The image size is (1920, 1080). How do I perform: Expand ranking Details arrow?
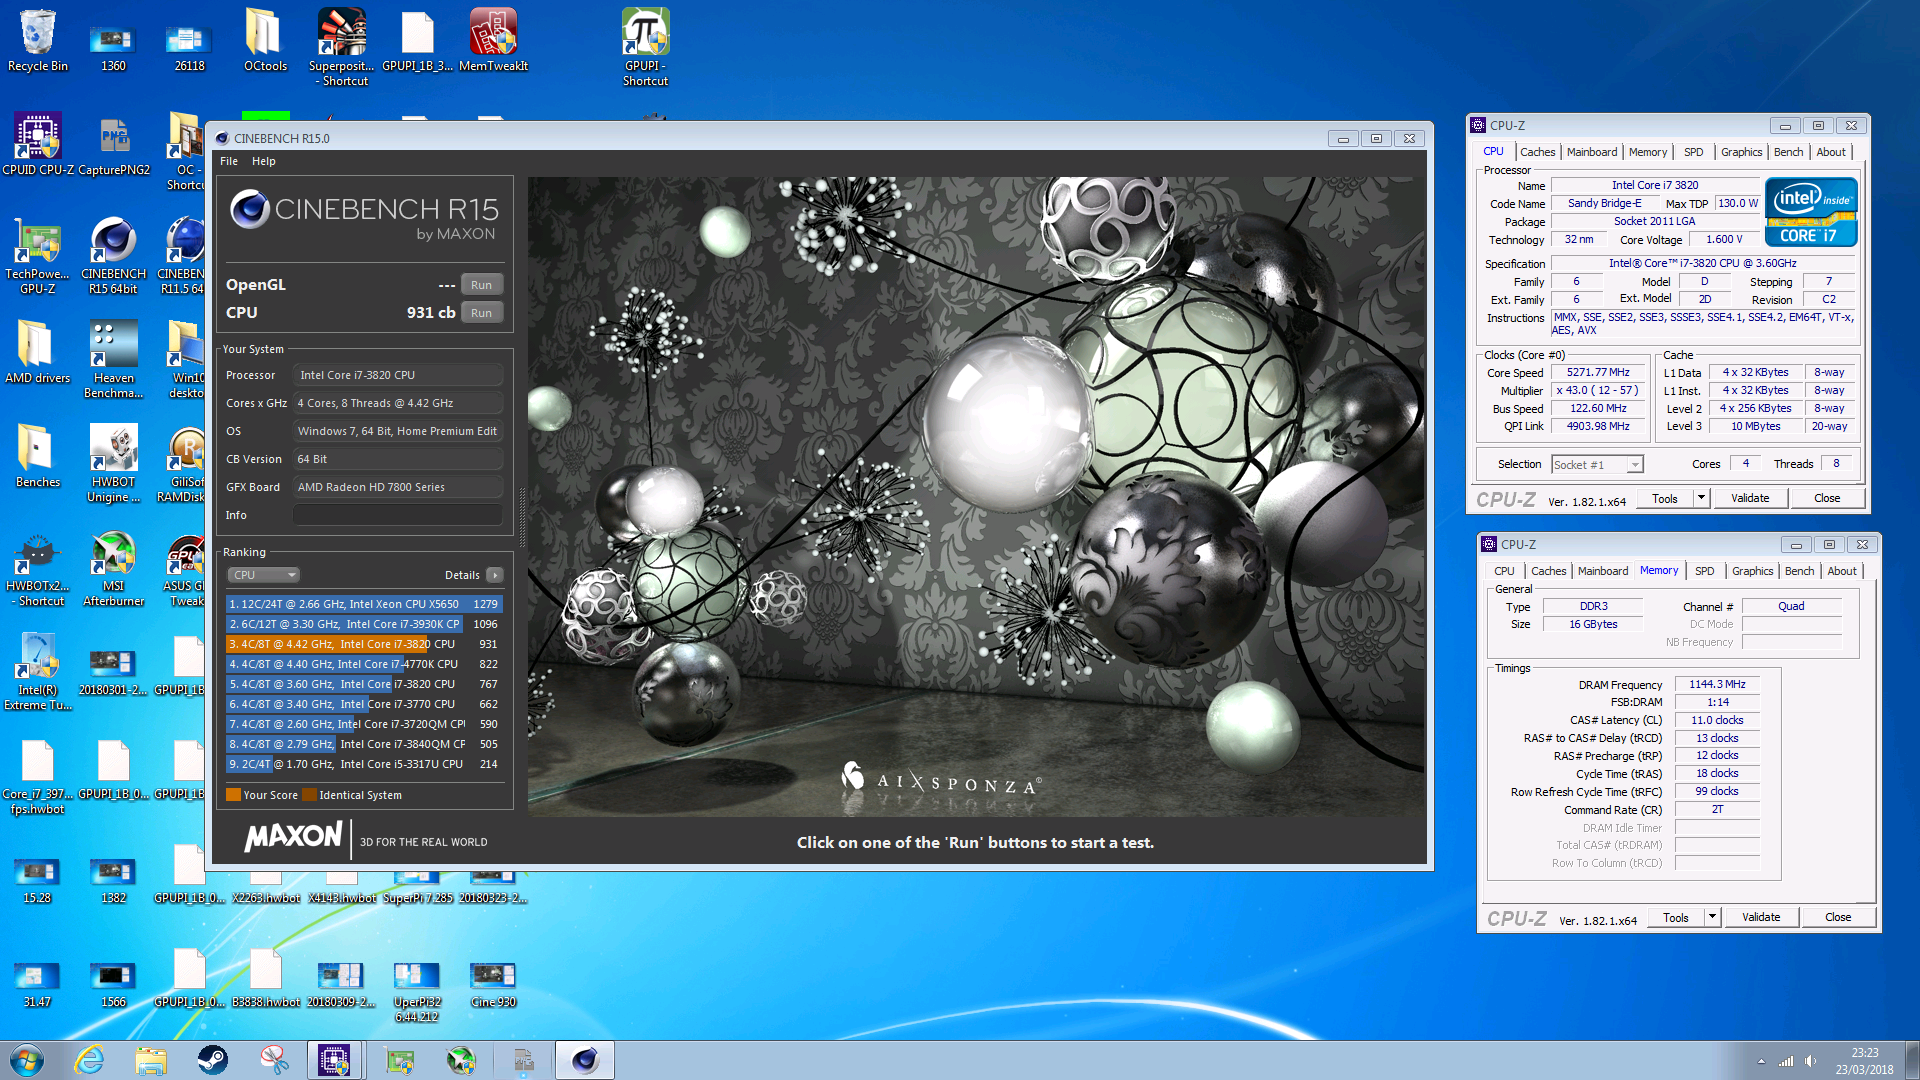pyautogui.click(x=494, y=575)
